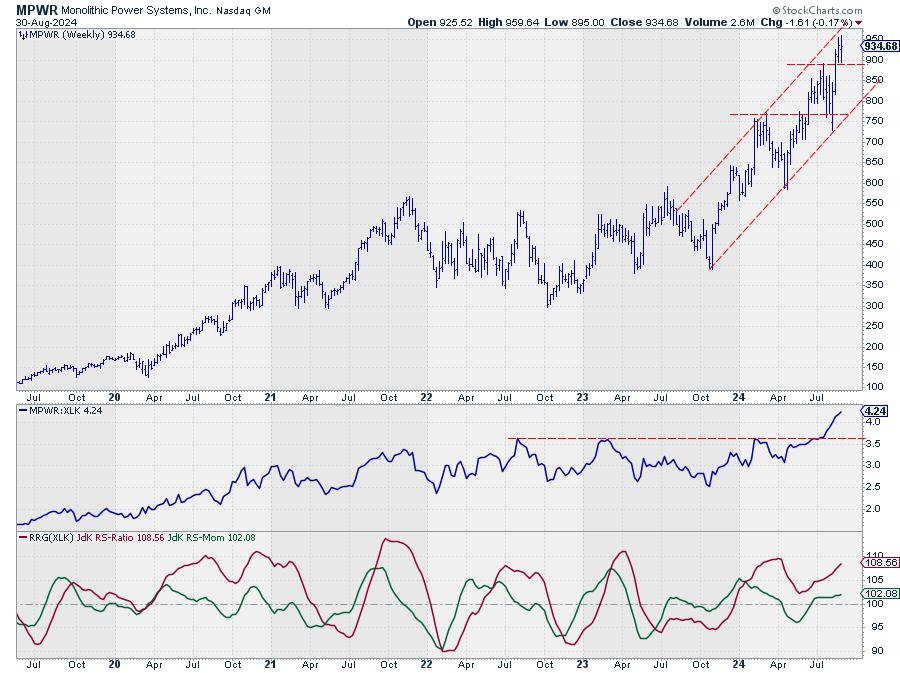900x673 pixels.
Task: Click the line marker before RRG(XLK) legend
Action: 22,538
